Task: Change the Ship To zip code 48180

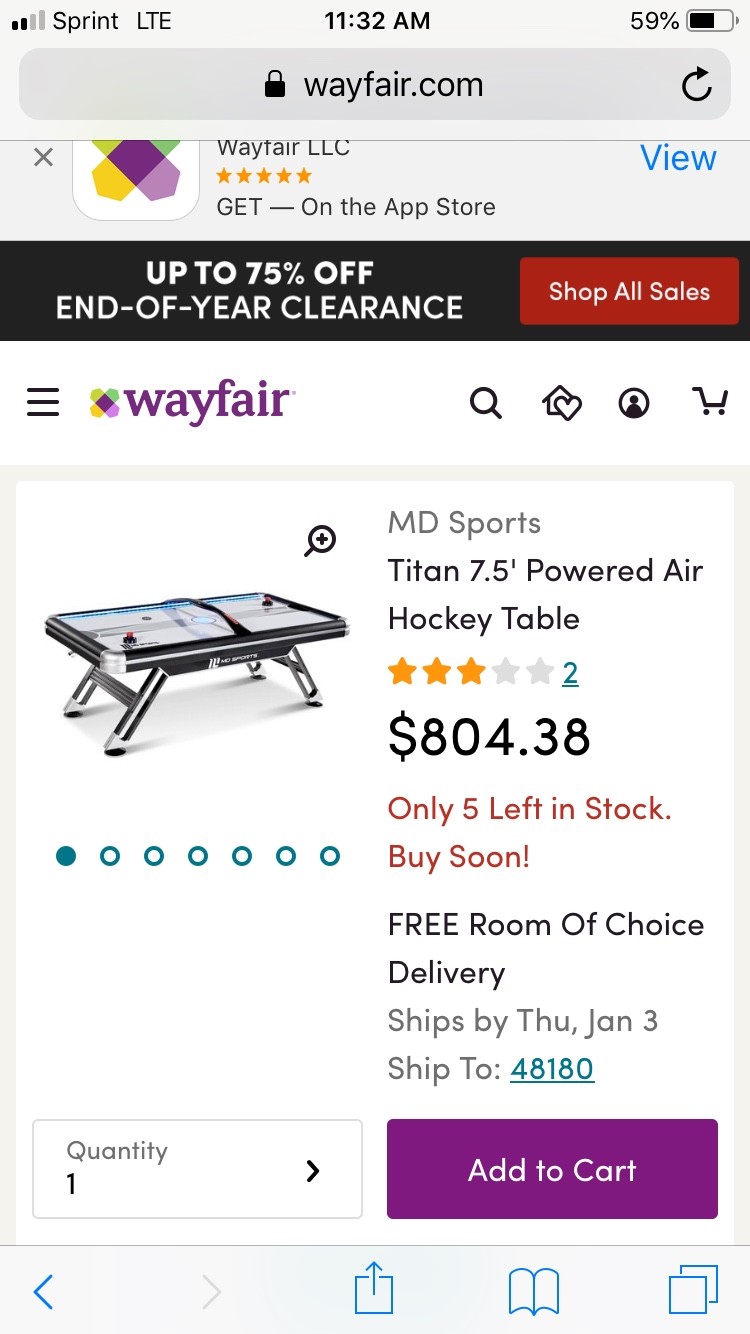Action: [x=552, y=1068]
